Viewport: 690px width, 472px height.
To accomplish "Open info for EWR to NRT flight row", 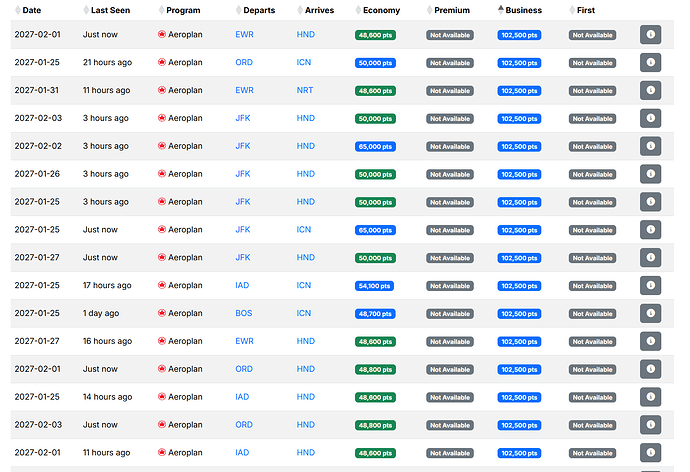I will point(650,90).
